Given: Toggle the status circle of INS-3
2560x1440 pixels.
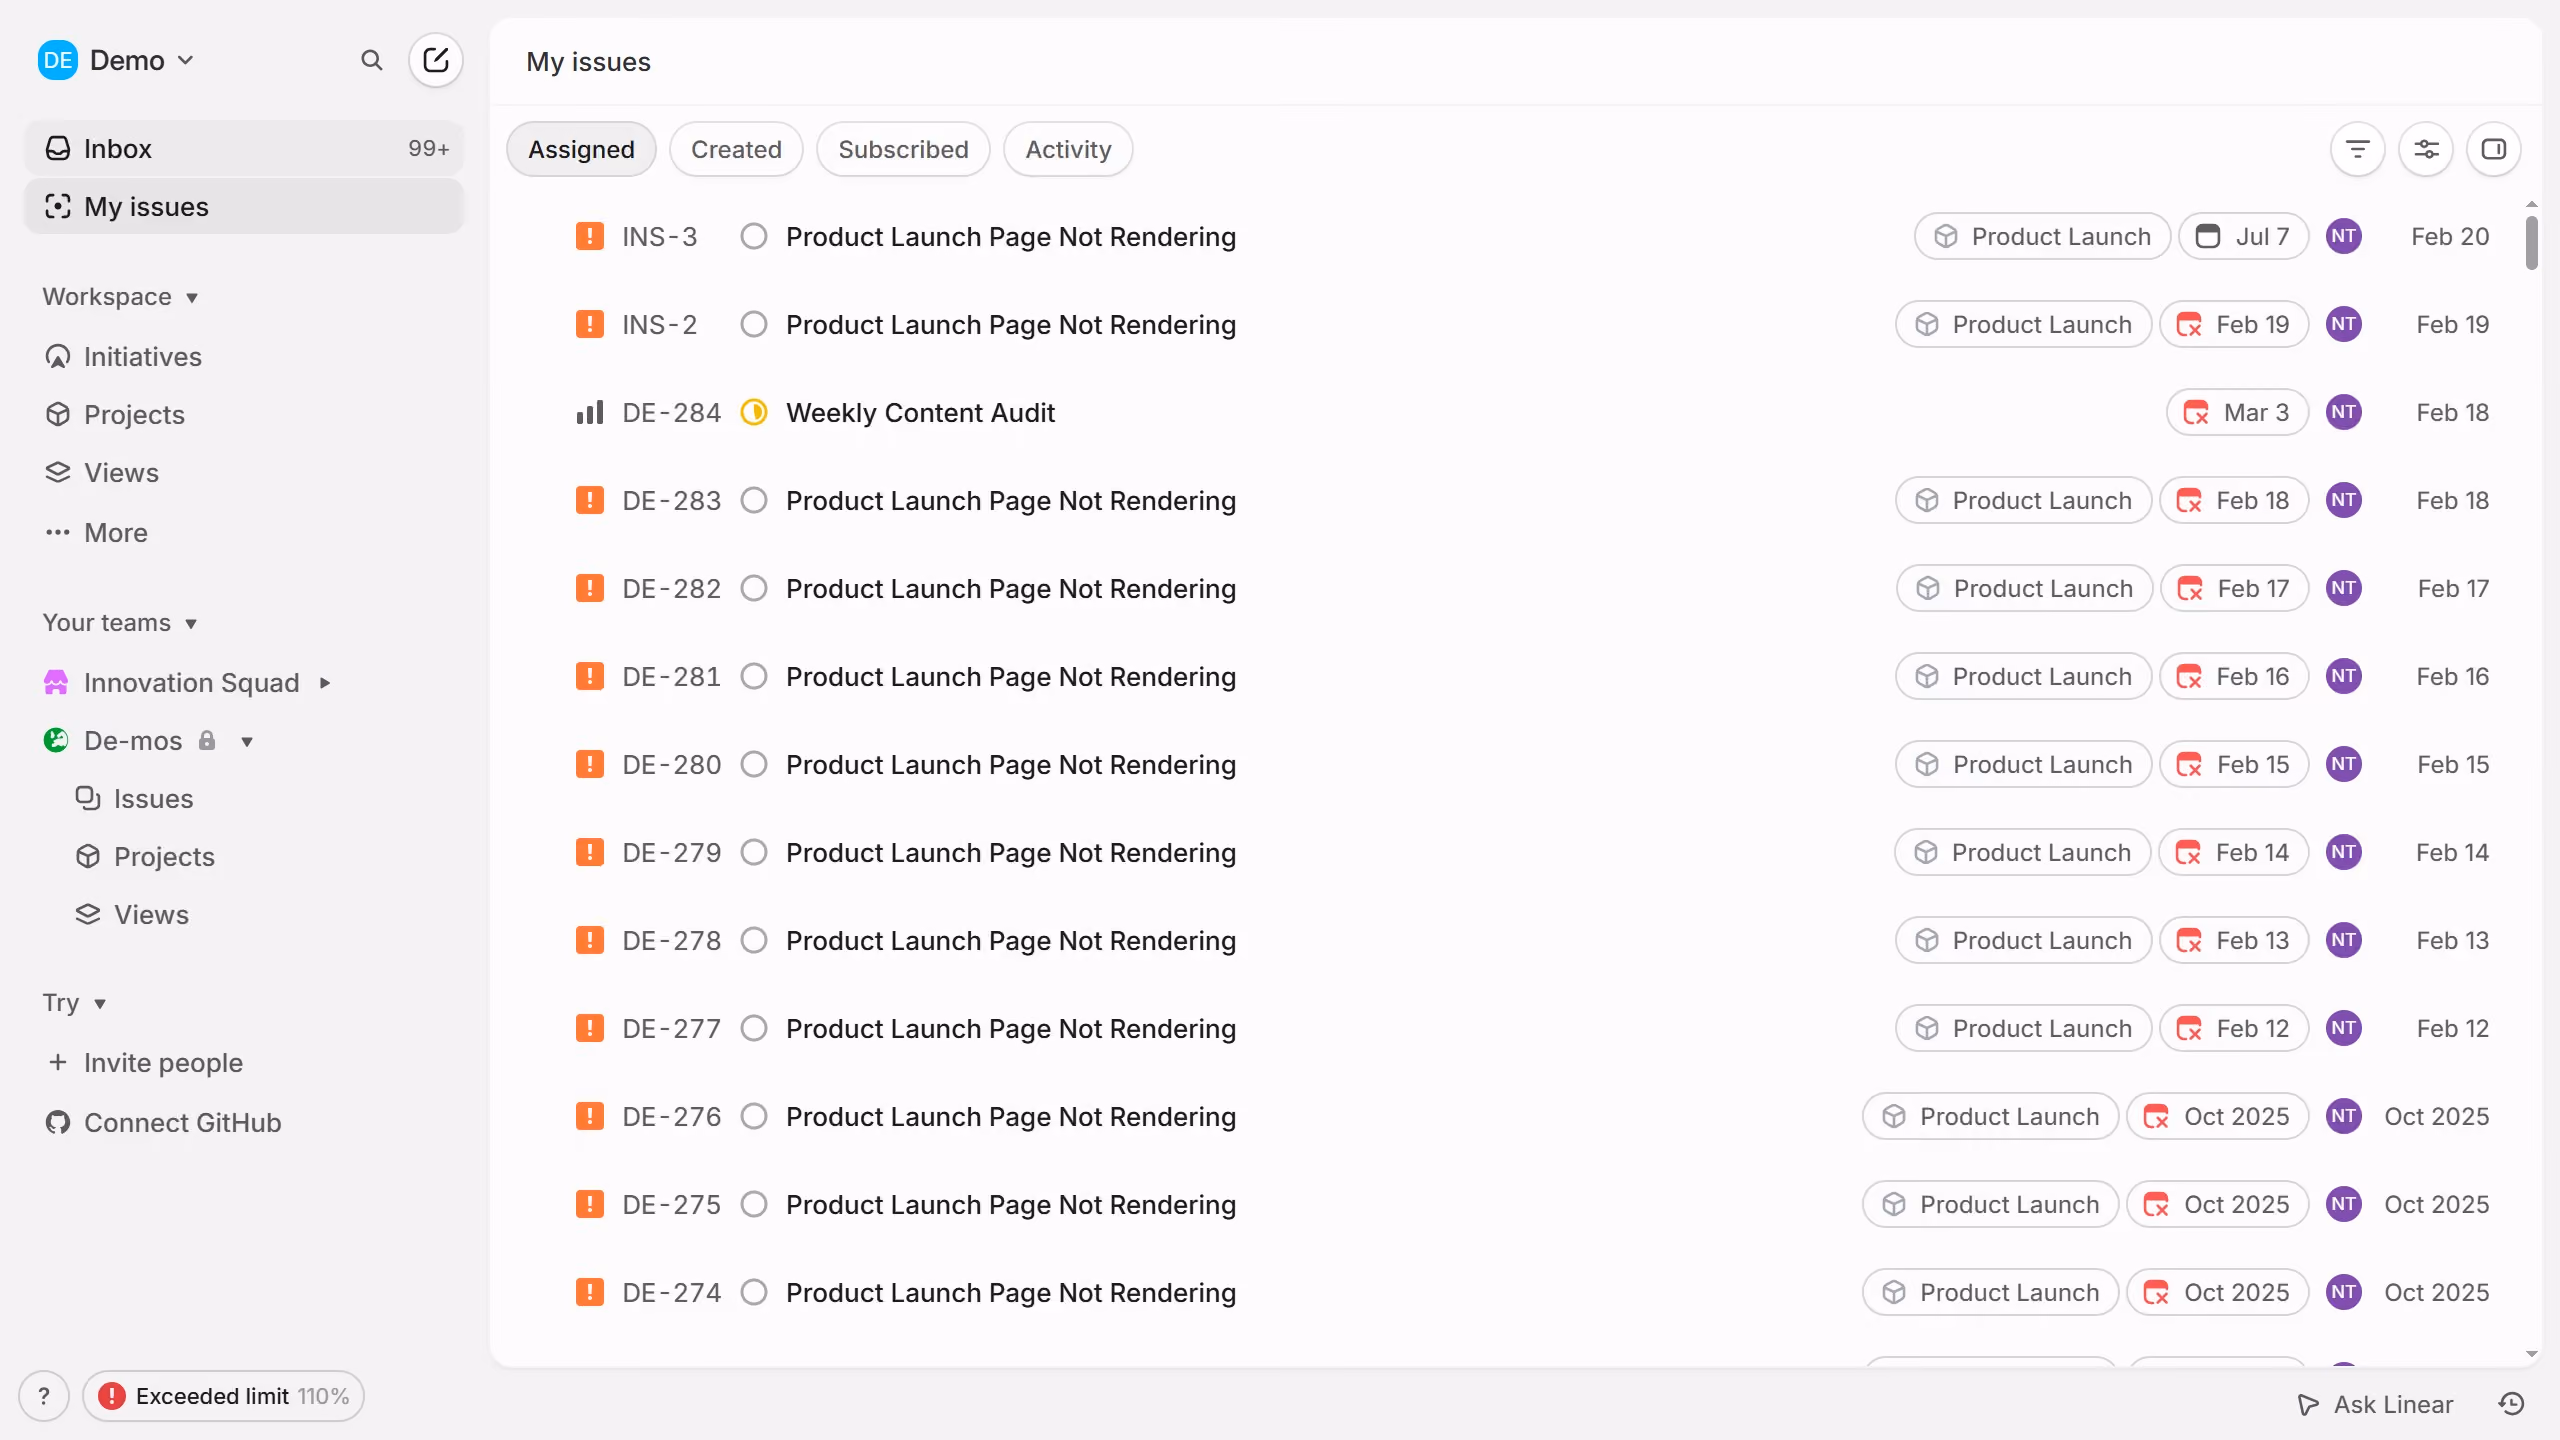Looking at the screenshot, I should (x=754, y=237).
